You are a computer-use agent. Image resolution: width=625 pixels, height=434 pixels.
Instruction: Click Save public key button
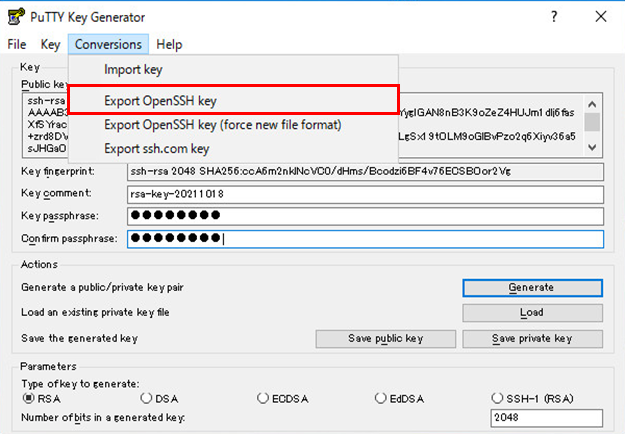[x=385, y=339]
